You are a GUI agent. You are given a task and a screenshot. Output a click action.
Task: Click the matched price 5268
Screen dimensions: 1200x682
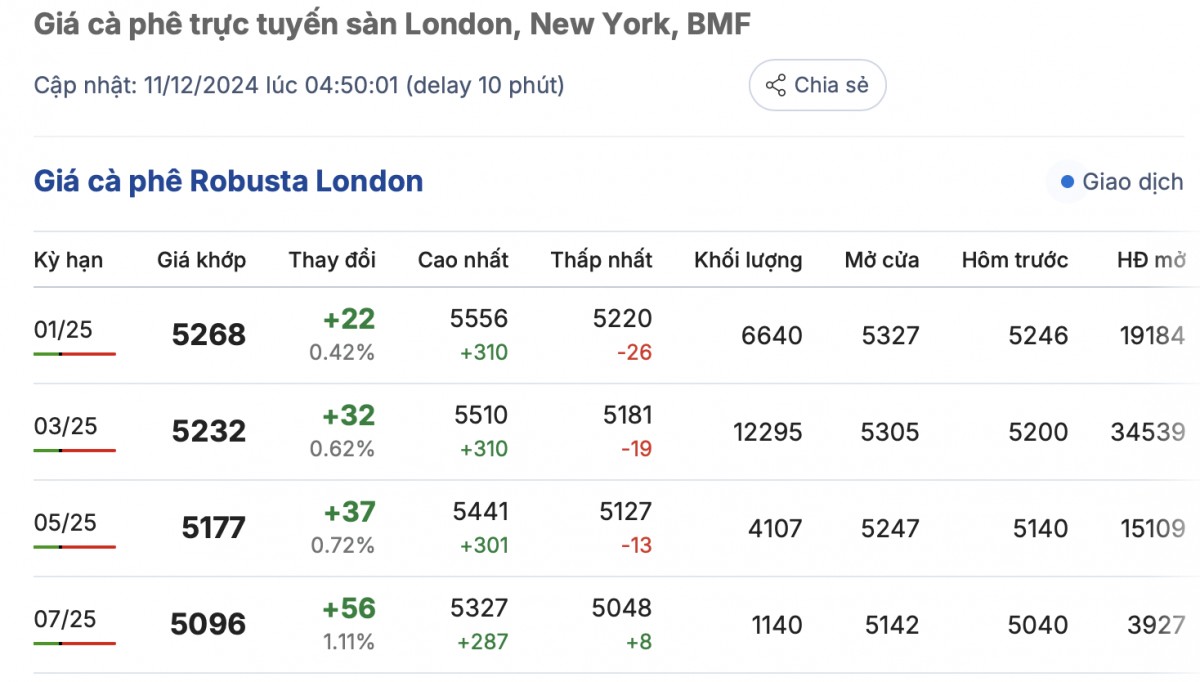tap(208, 335)
